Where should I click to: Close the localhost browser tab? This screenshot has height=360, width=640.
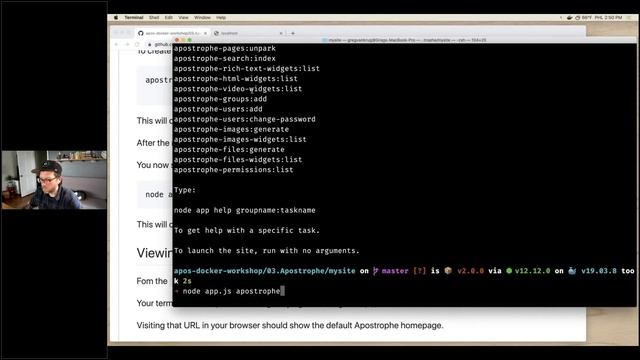(x=281, y=33)
